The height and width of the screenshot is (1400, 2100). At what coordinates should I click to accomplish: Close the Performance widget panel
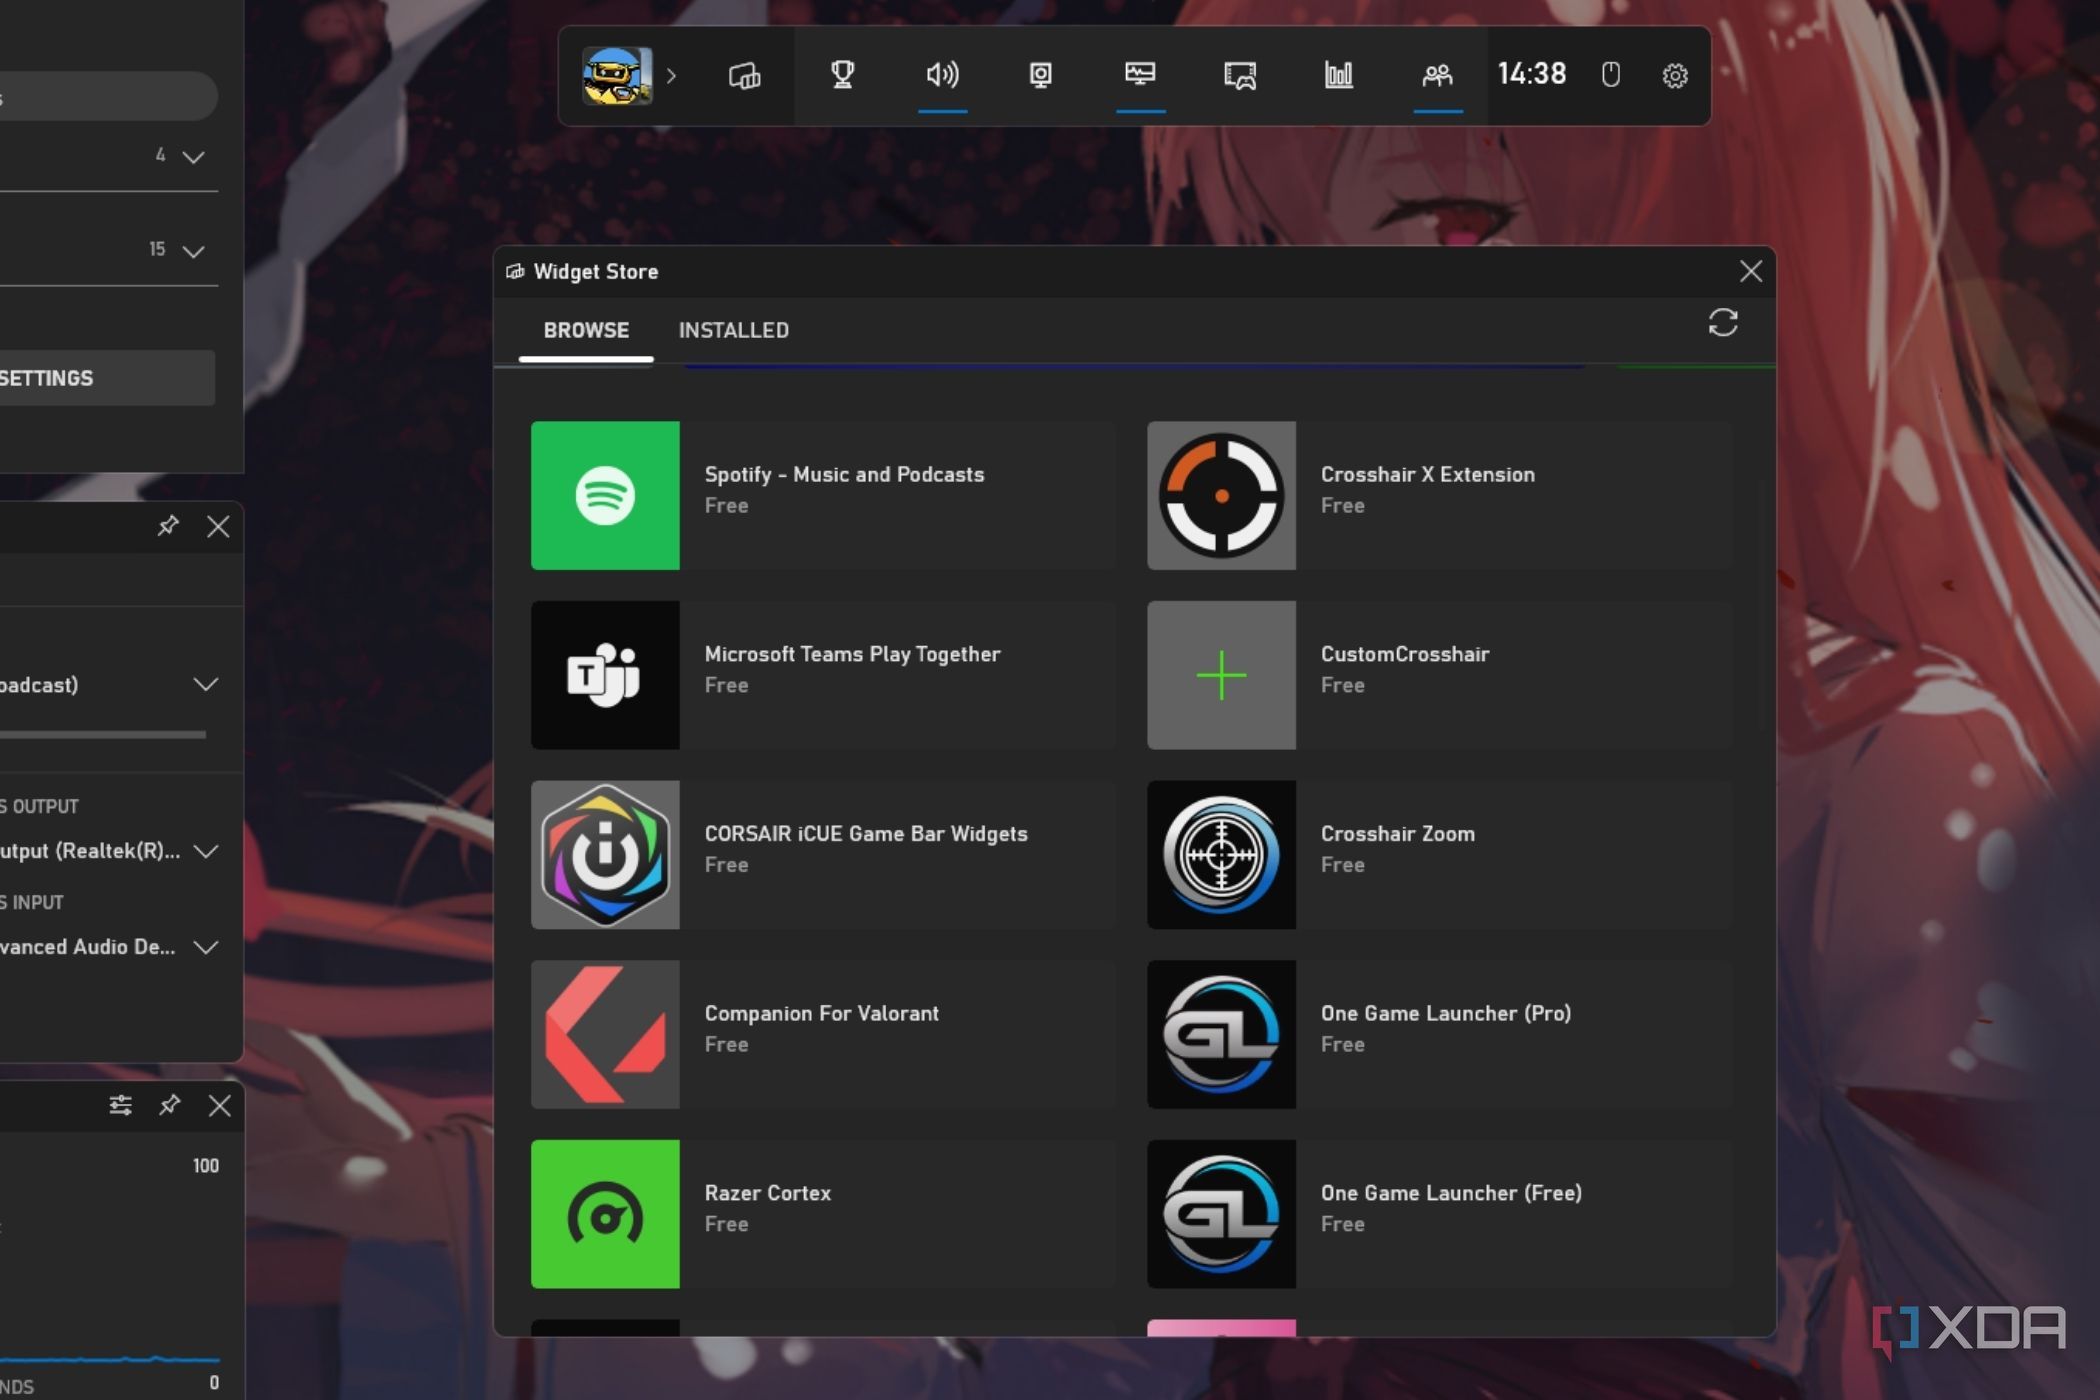[x=219, y=1105]
